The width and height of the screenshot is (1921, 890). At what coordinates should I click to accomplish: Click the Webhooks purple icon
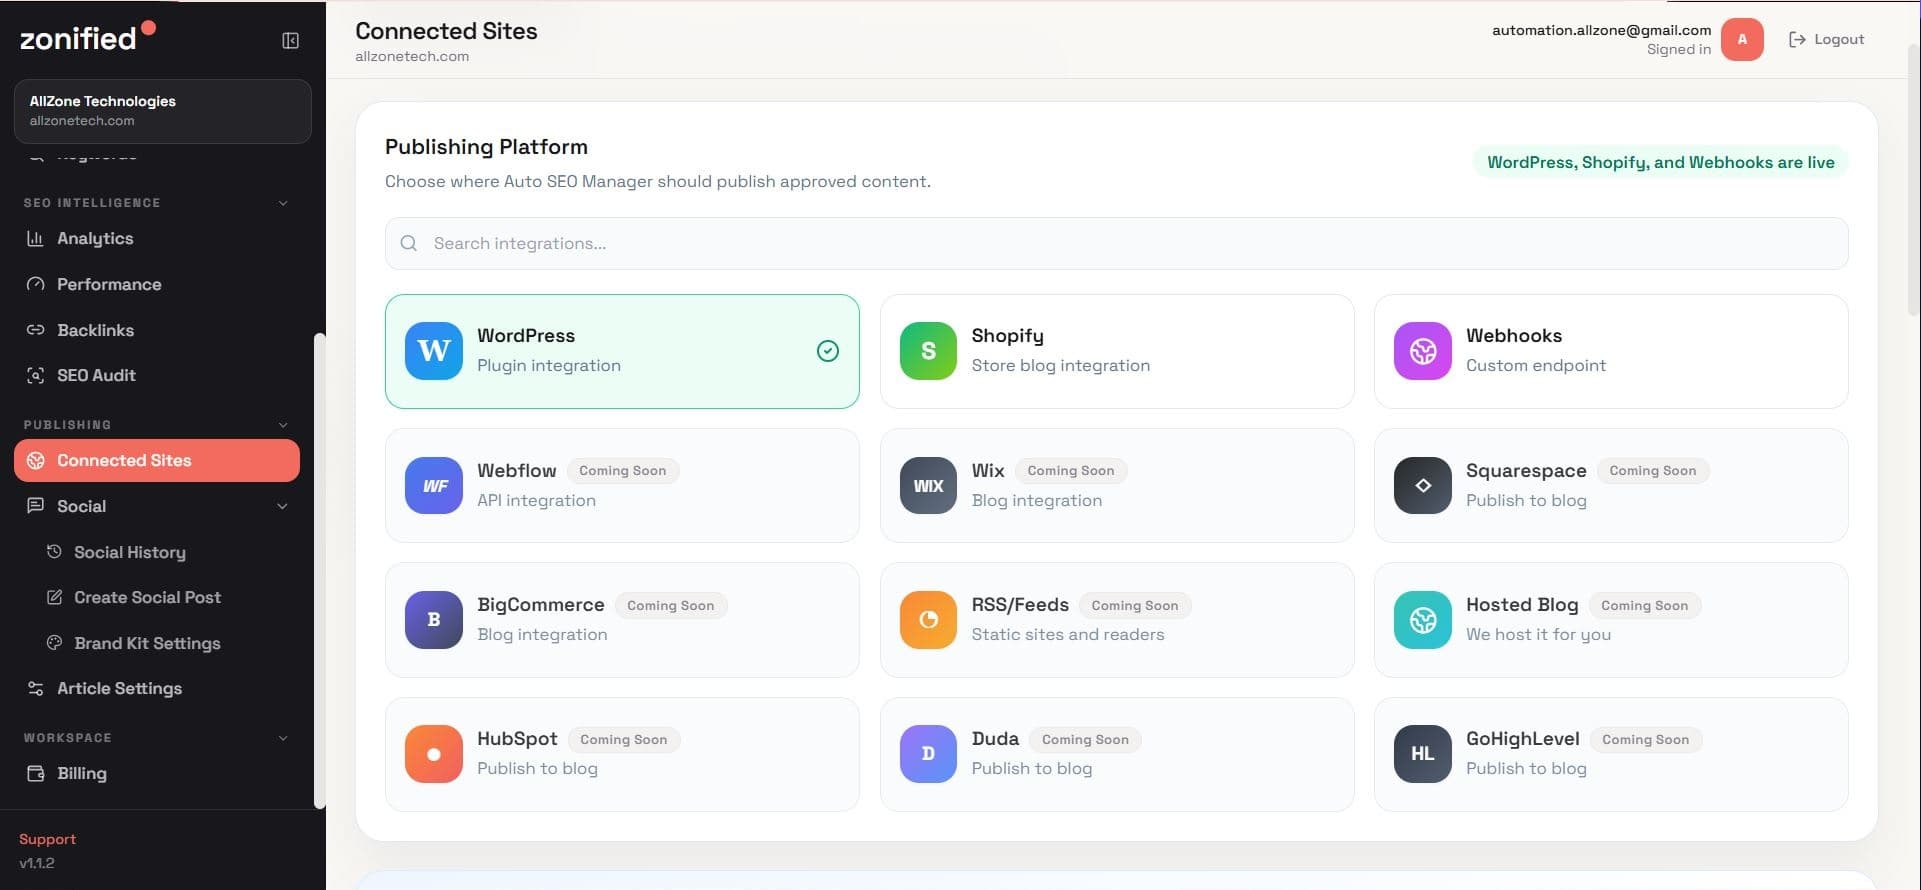[1423, 351]
